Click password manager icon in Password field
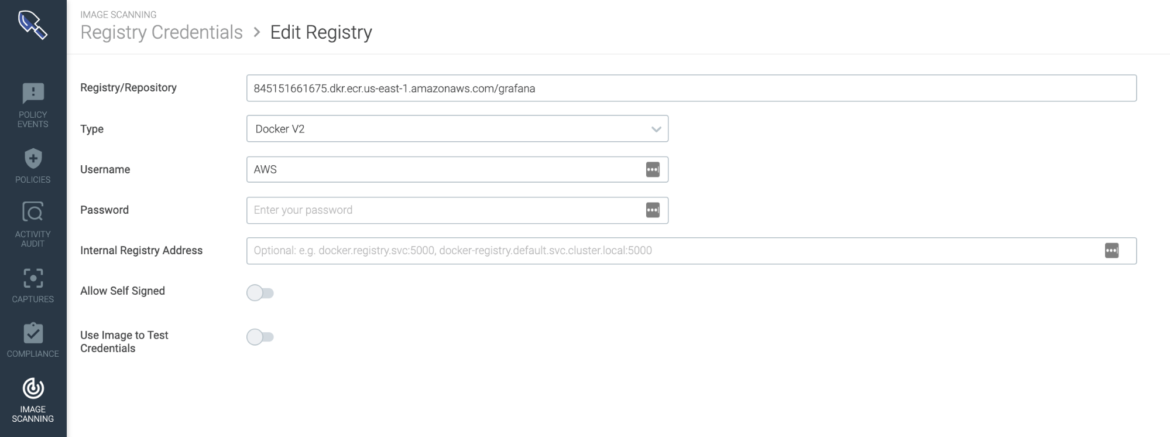The width and height of the screenshot is (1170, 437). click(x=653, y=210)
